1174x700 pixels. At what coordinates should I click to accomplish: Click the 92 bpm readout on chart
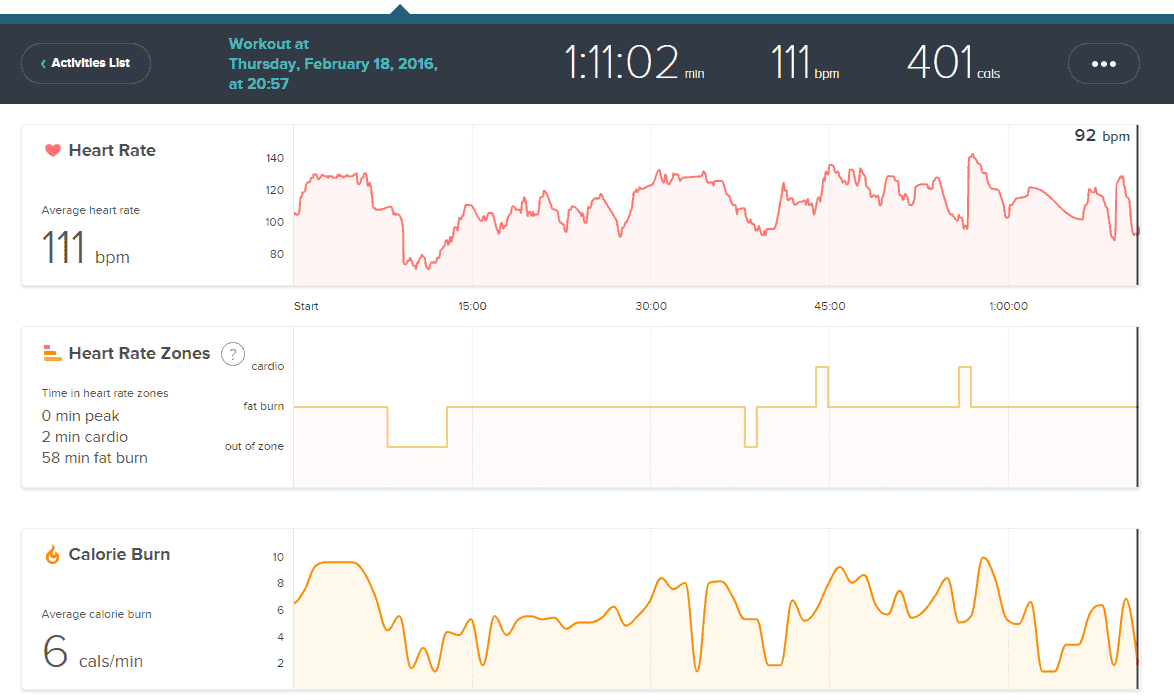[x=1101, y=136]
